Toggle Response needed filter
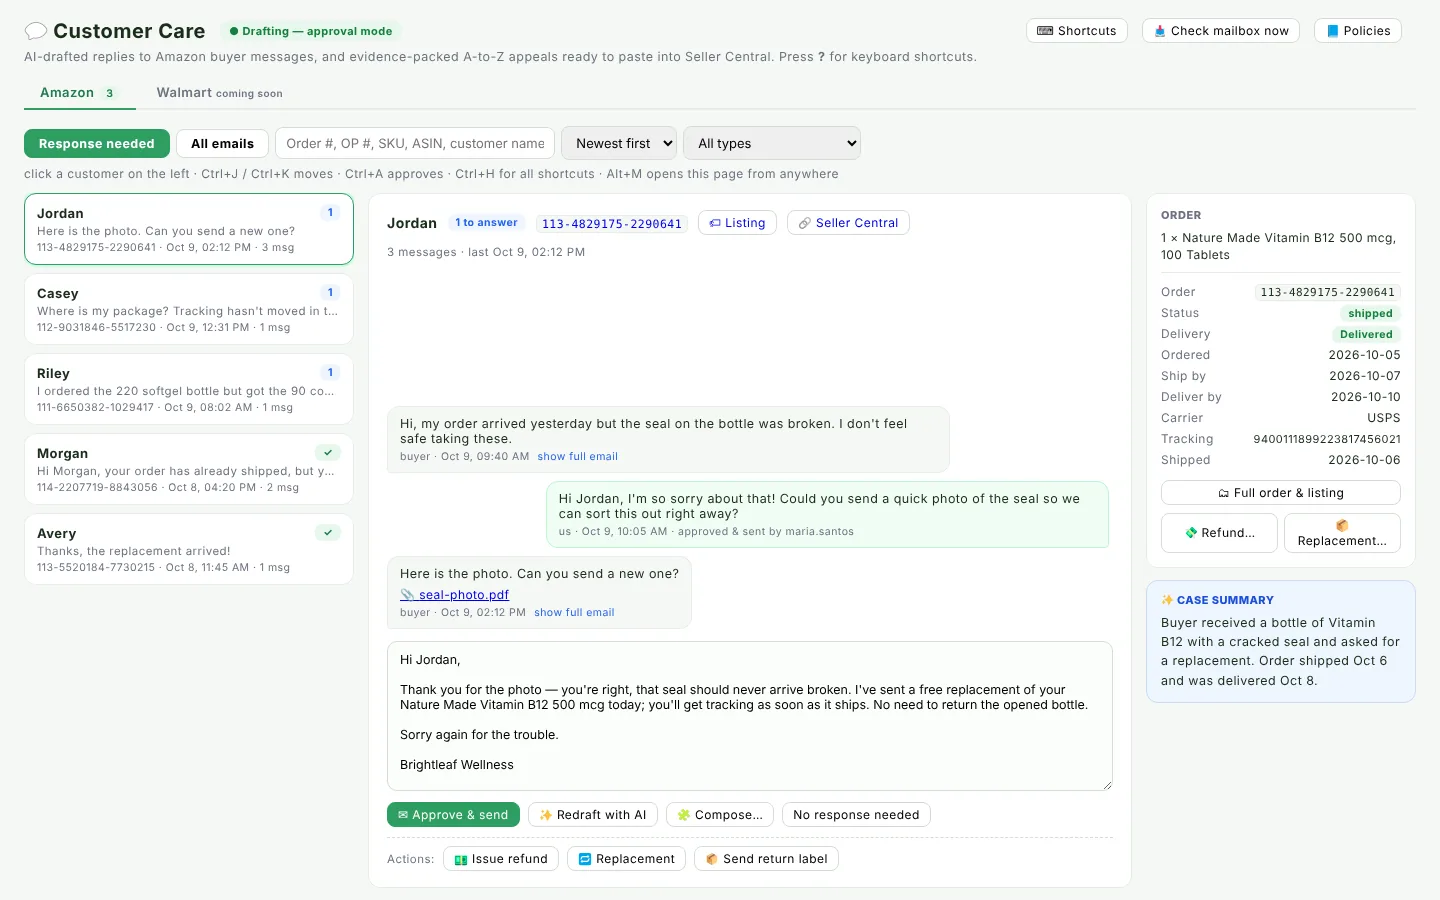Image resolution: width=1440 pixels, height=900 pixels. 97,144
